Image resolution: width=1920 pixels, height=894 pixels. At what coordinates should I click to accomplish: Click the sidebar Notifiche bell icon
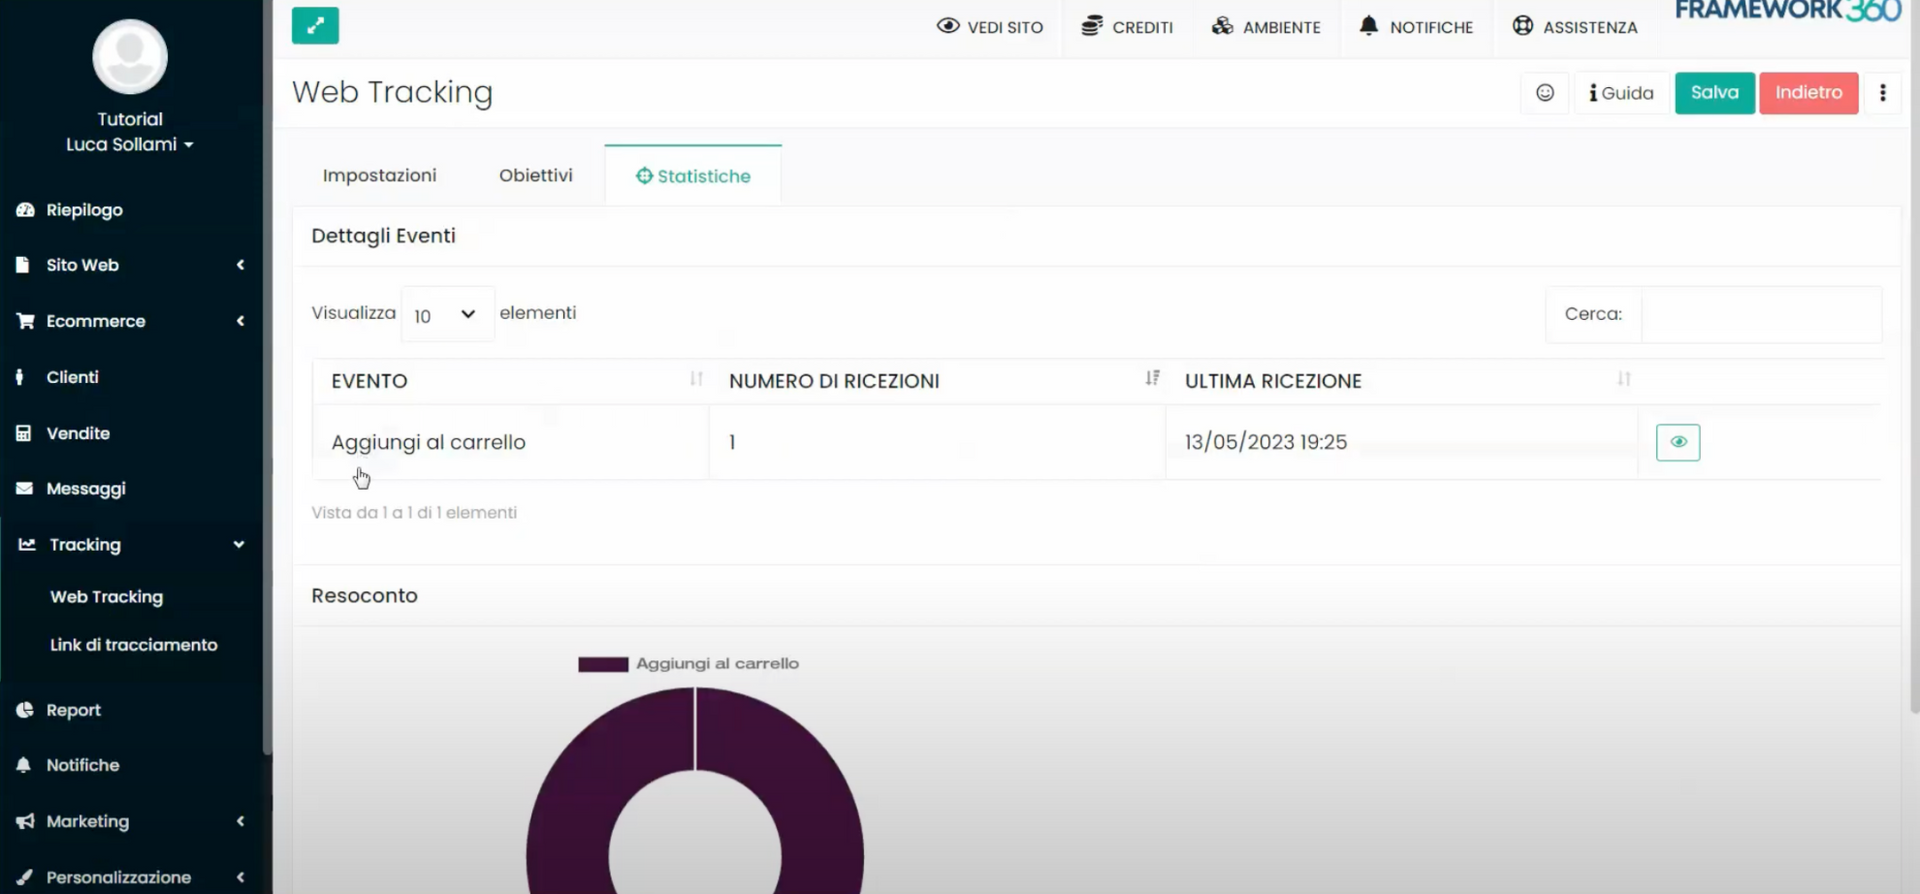(x=24, y=765)
